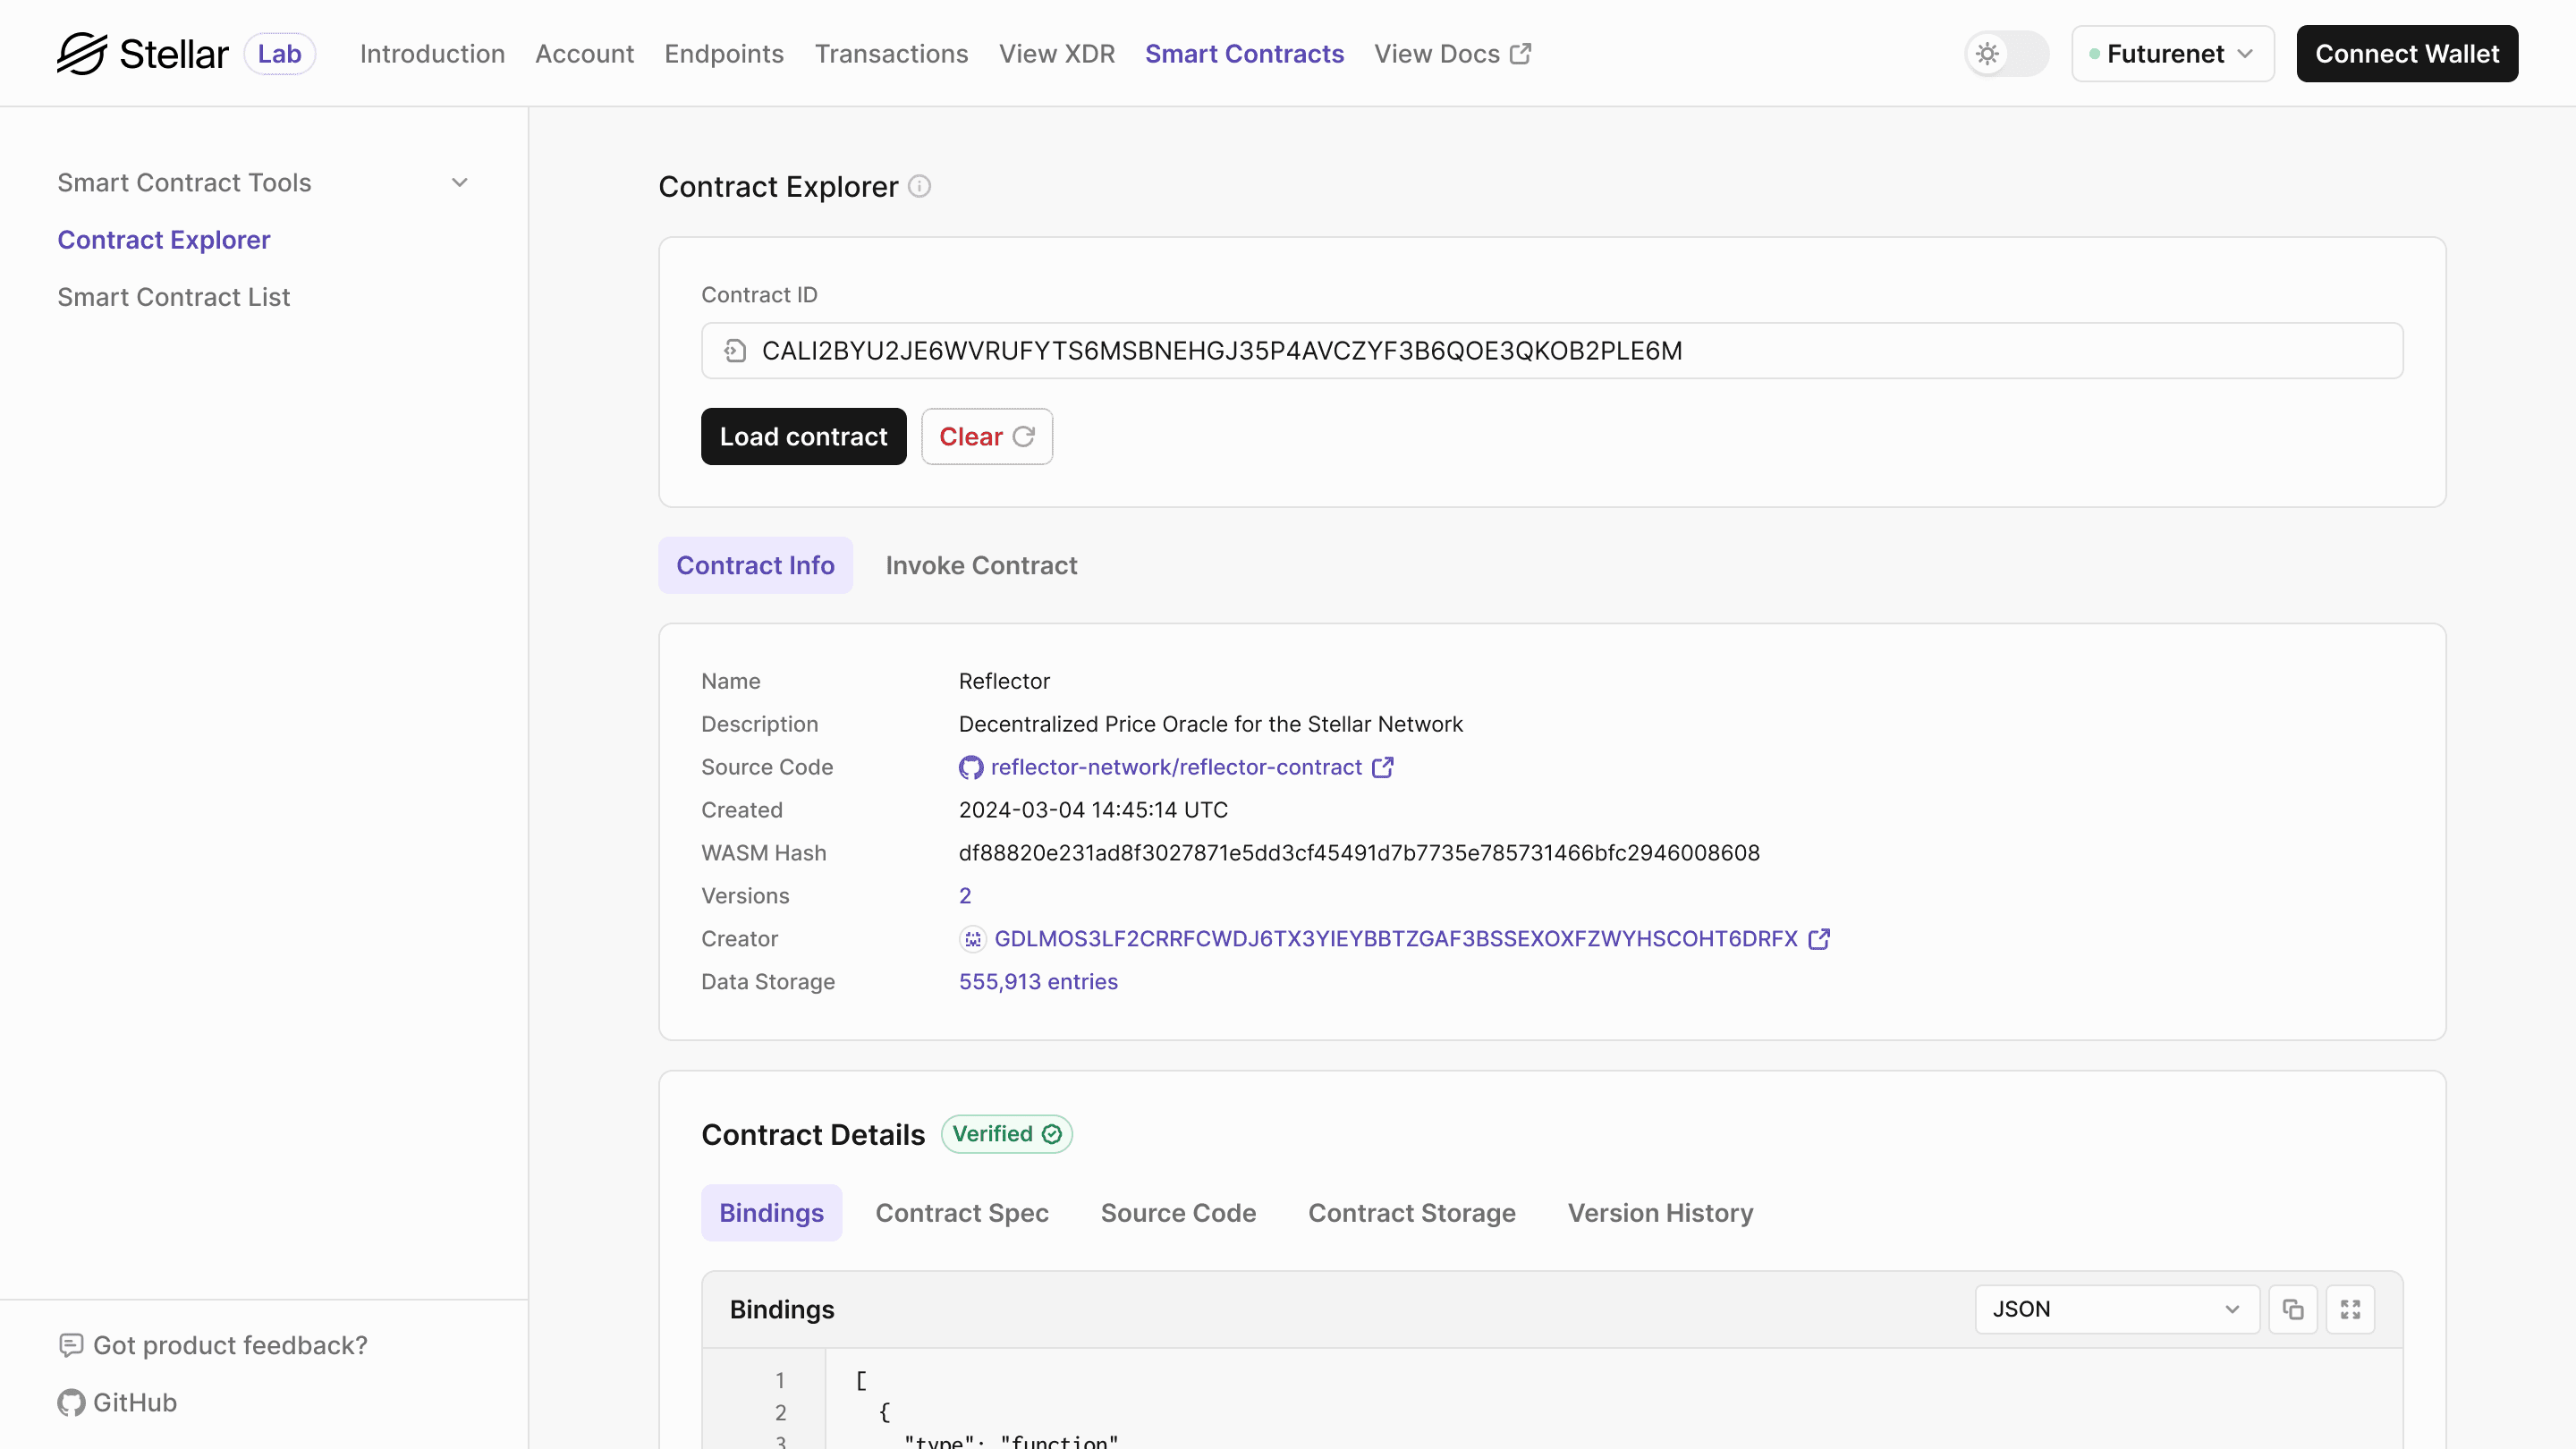Expand Bindings code view to fullscreen

tap(2350, 1309)
